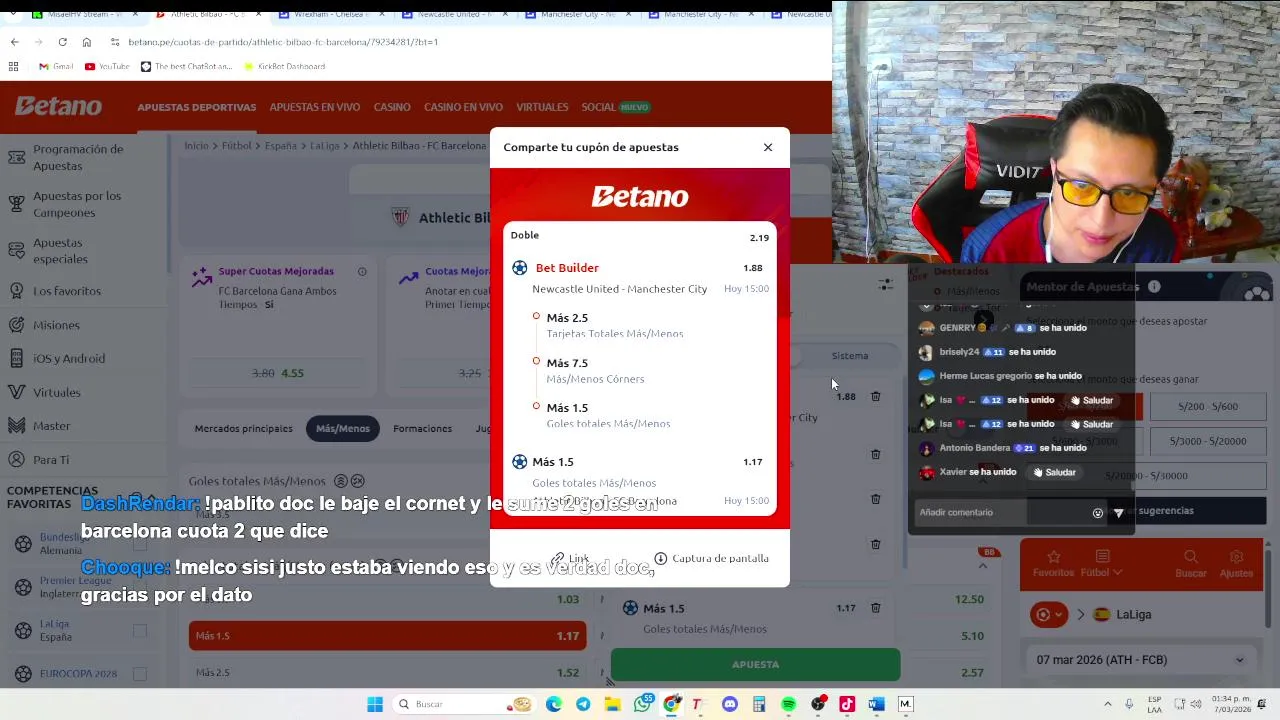Click the LaLiga breadcrumb link
1280x720 pixels.
pos(324,146)
